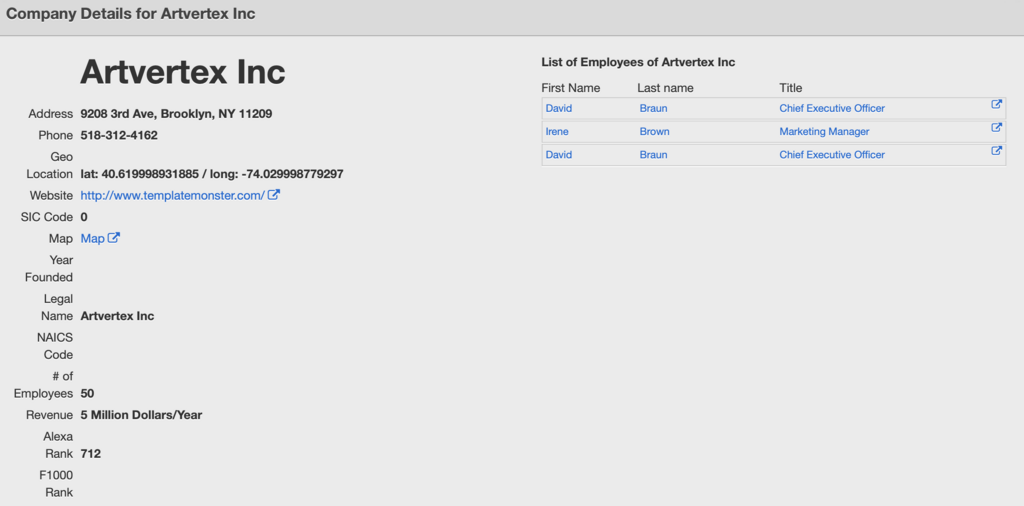
Task: Open the Map link
Action: pos(92,239)
